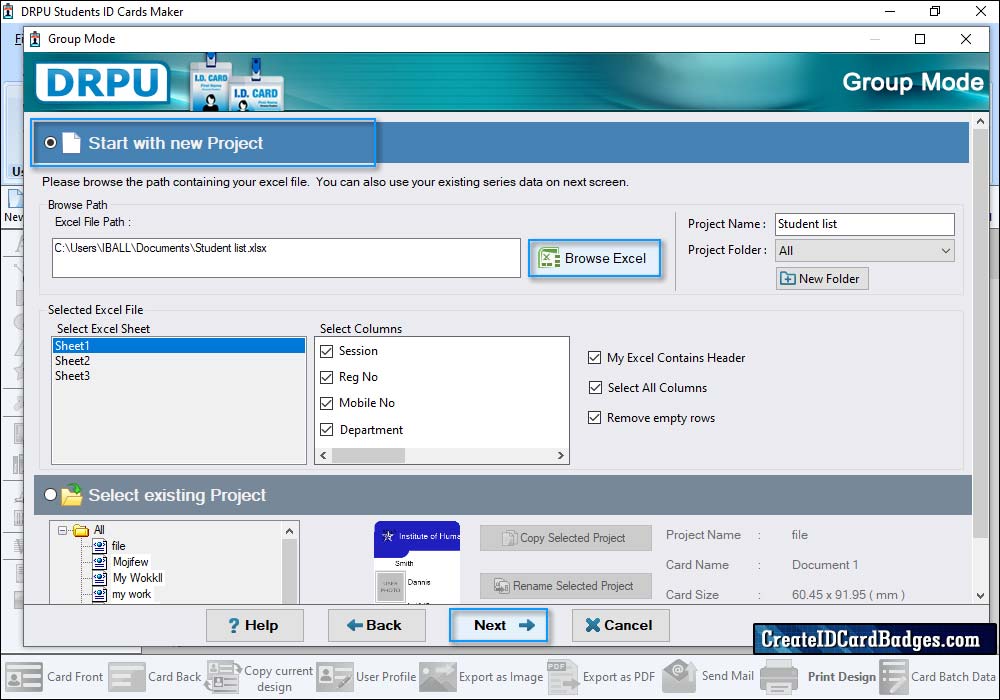The image size is (1000, 700).
Task: Select the Select existing Project radio button
Action: 50,495
